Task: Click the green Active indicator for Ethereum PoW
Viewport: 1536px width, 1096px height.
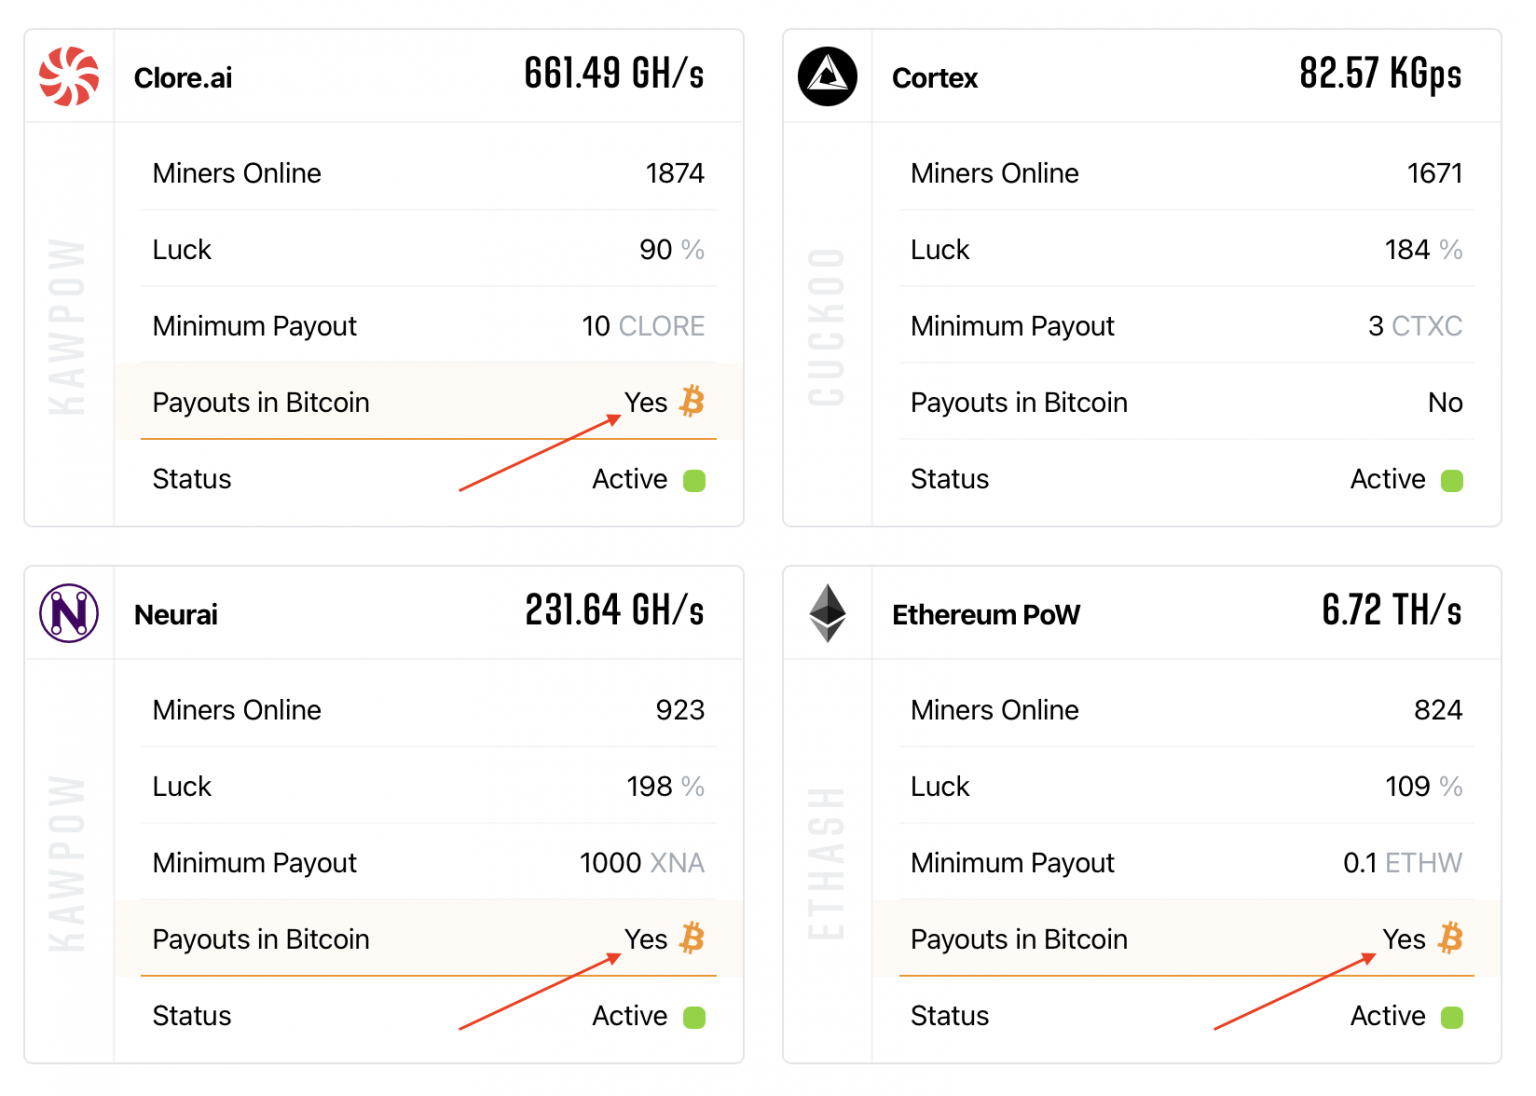Action: (x=1452, y=1016)
